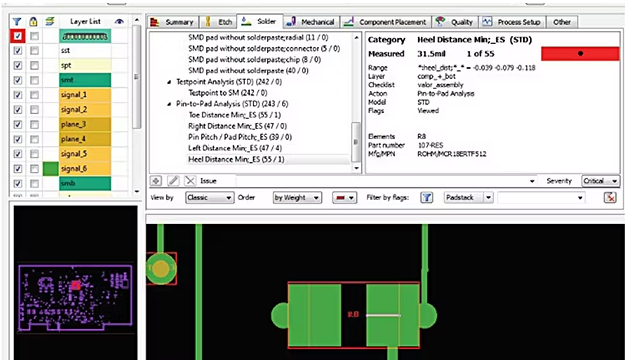This screenshot has height=360, width=625.
Task: Switch to the Other tab
Action: coord(561,22)
